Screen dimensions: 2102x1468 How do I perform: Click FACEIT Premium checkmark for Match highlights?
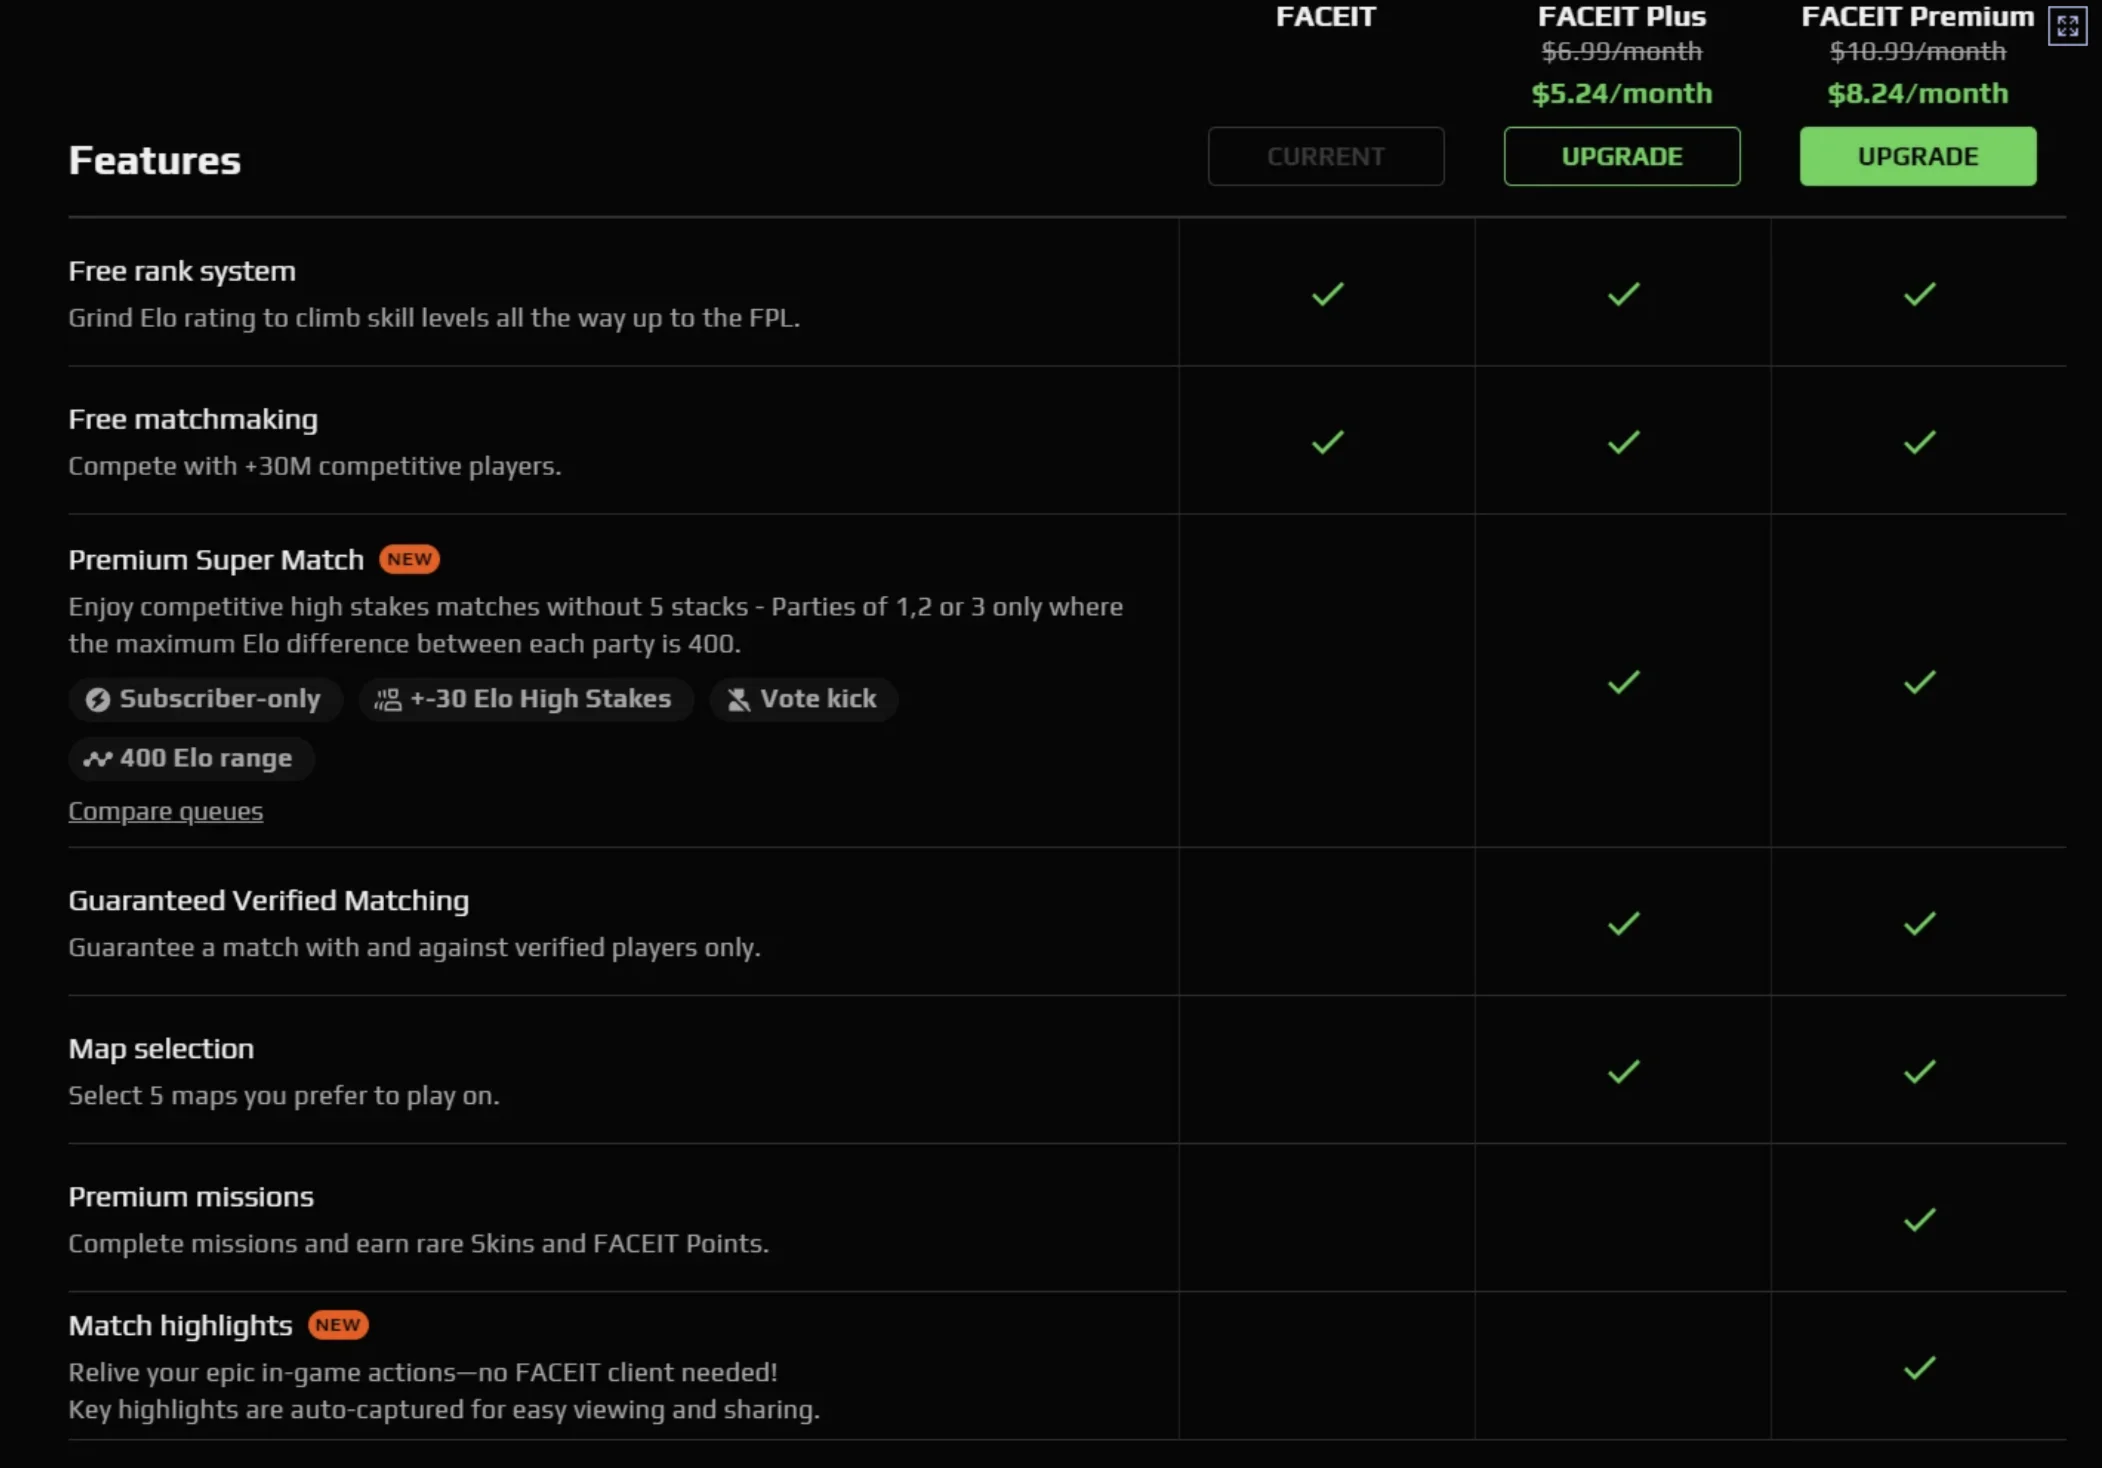tap(1919, 1368)
